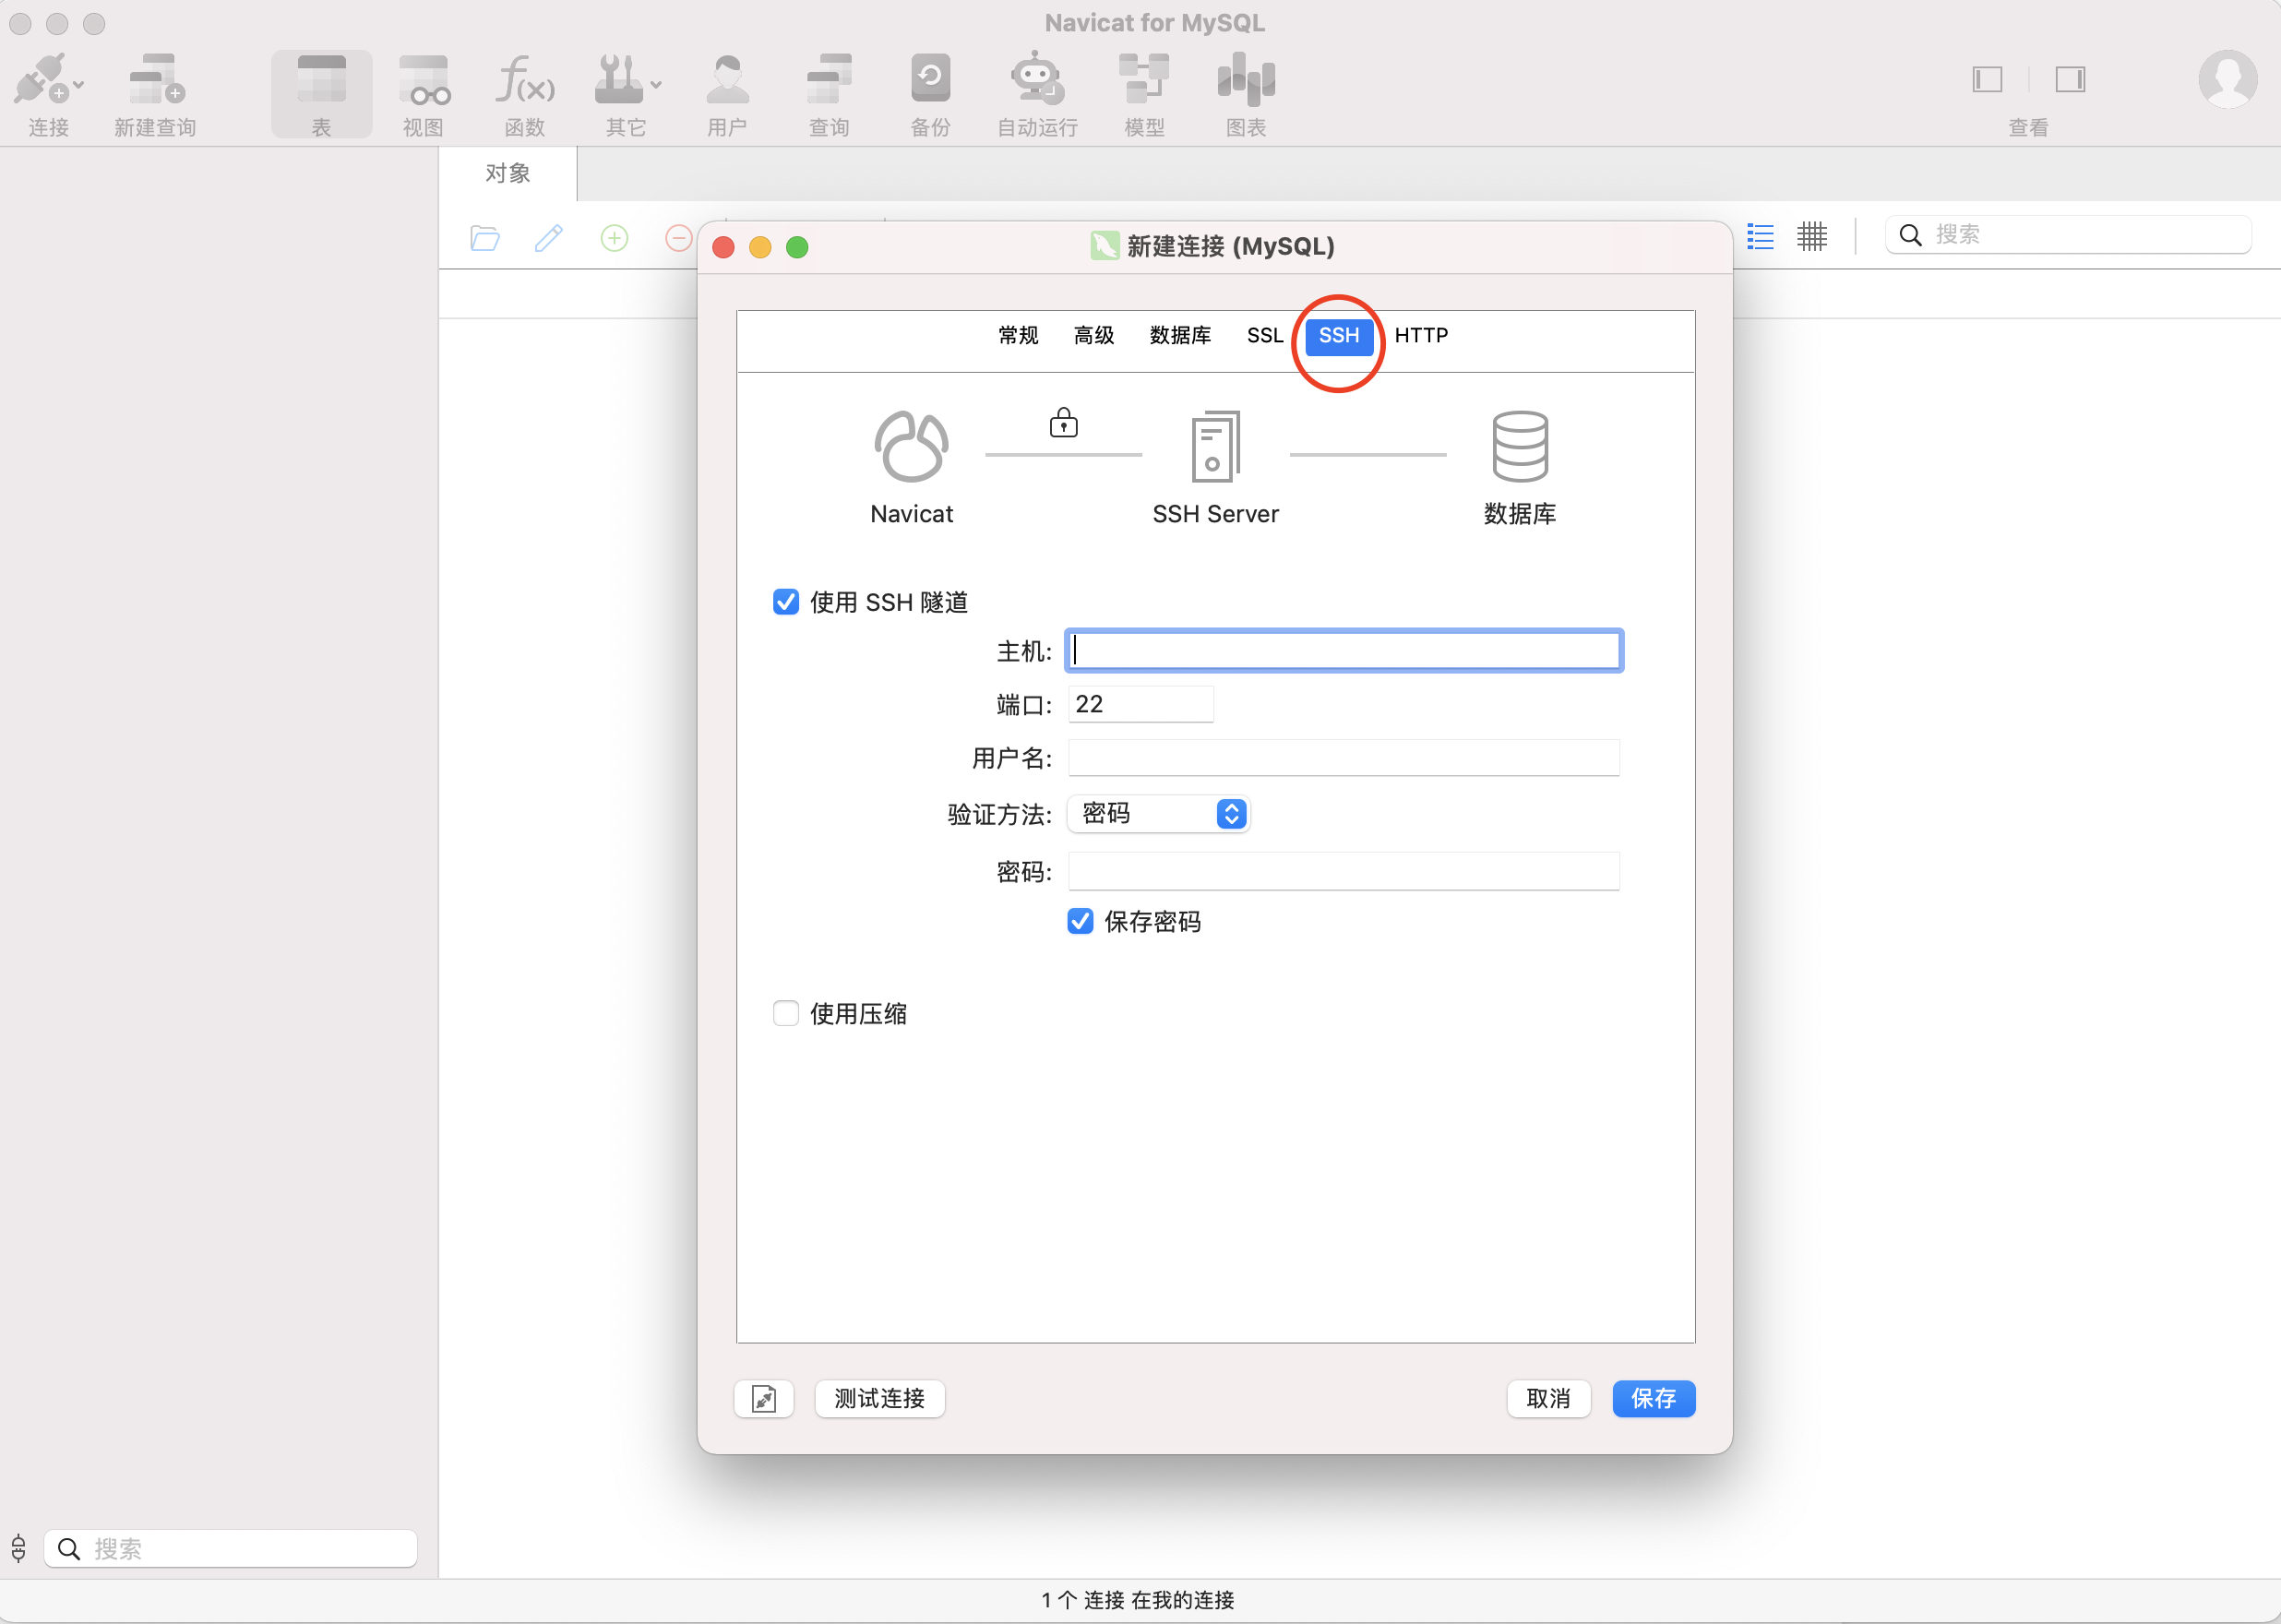2281x1624 pixels.
Task: Click the list view icon
Action: [1760, 236]
